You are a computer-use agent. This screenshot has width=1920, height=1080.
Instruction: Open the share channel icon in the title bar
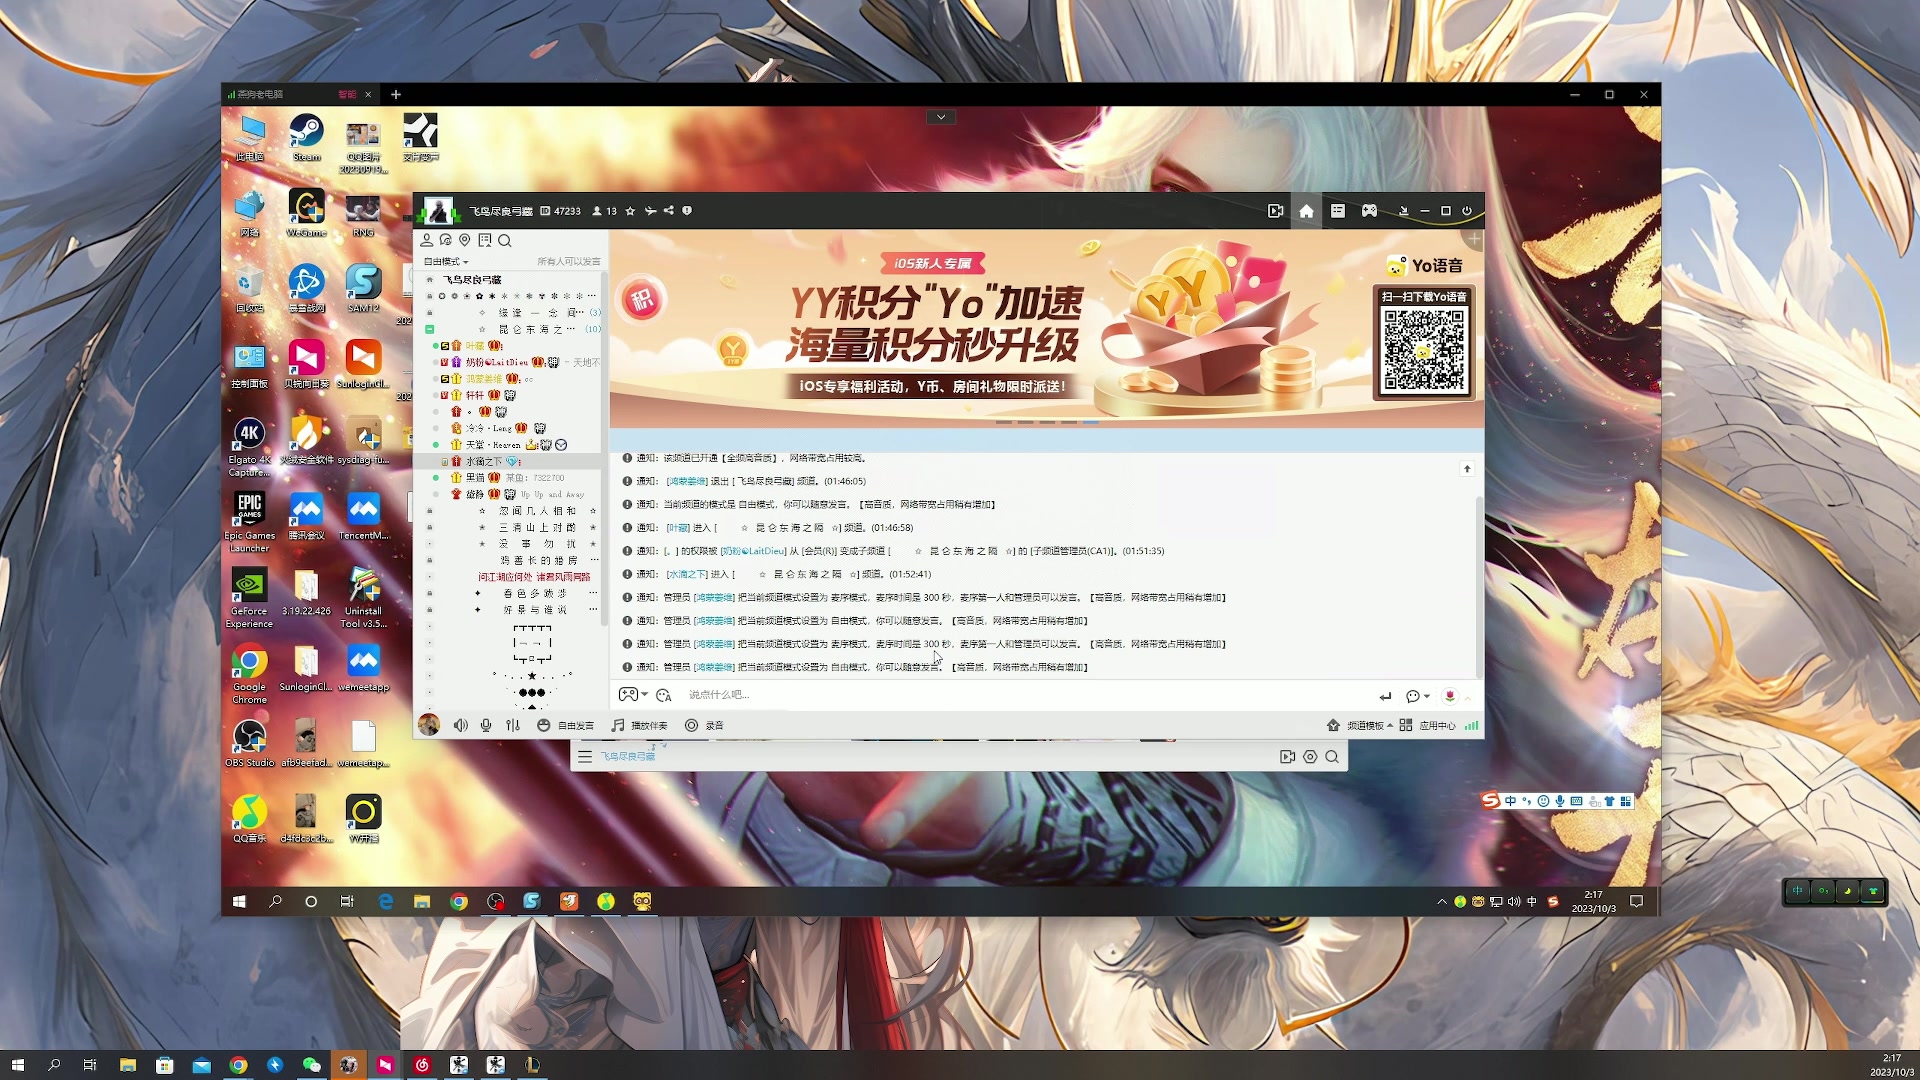(670, 211)
